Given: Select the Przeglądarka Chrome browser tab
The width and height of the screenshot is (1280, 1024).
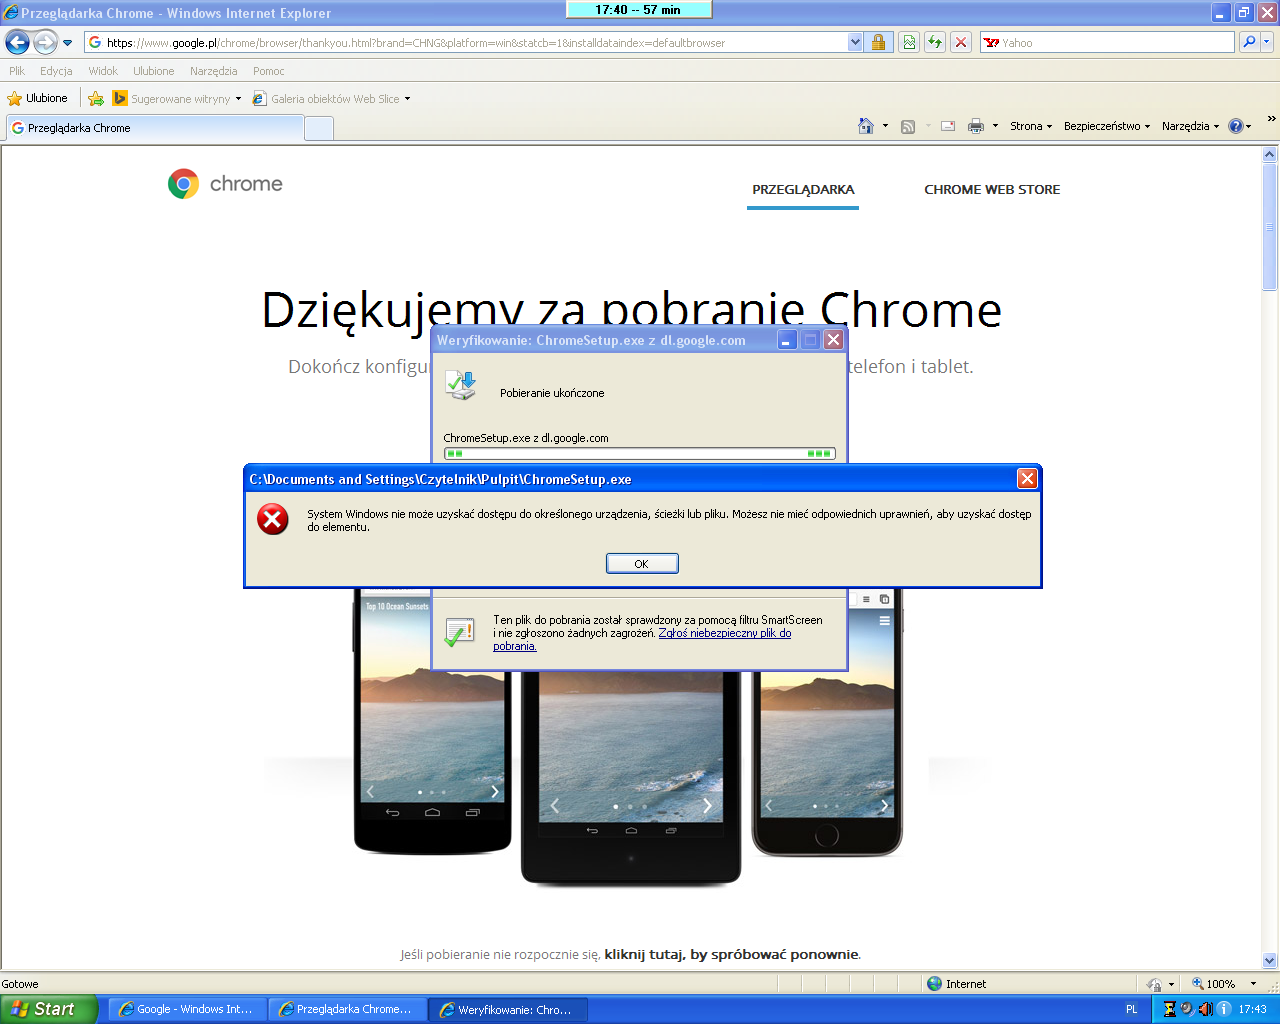Looking at the screenshot, I should [x=154, y=128].
